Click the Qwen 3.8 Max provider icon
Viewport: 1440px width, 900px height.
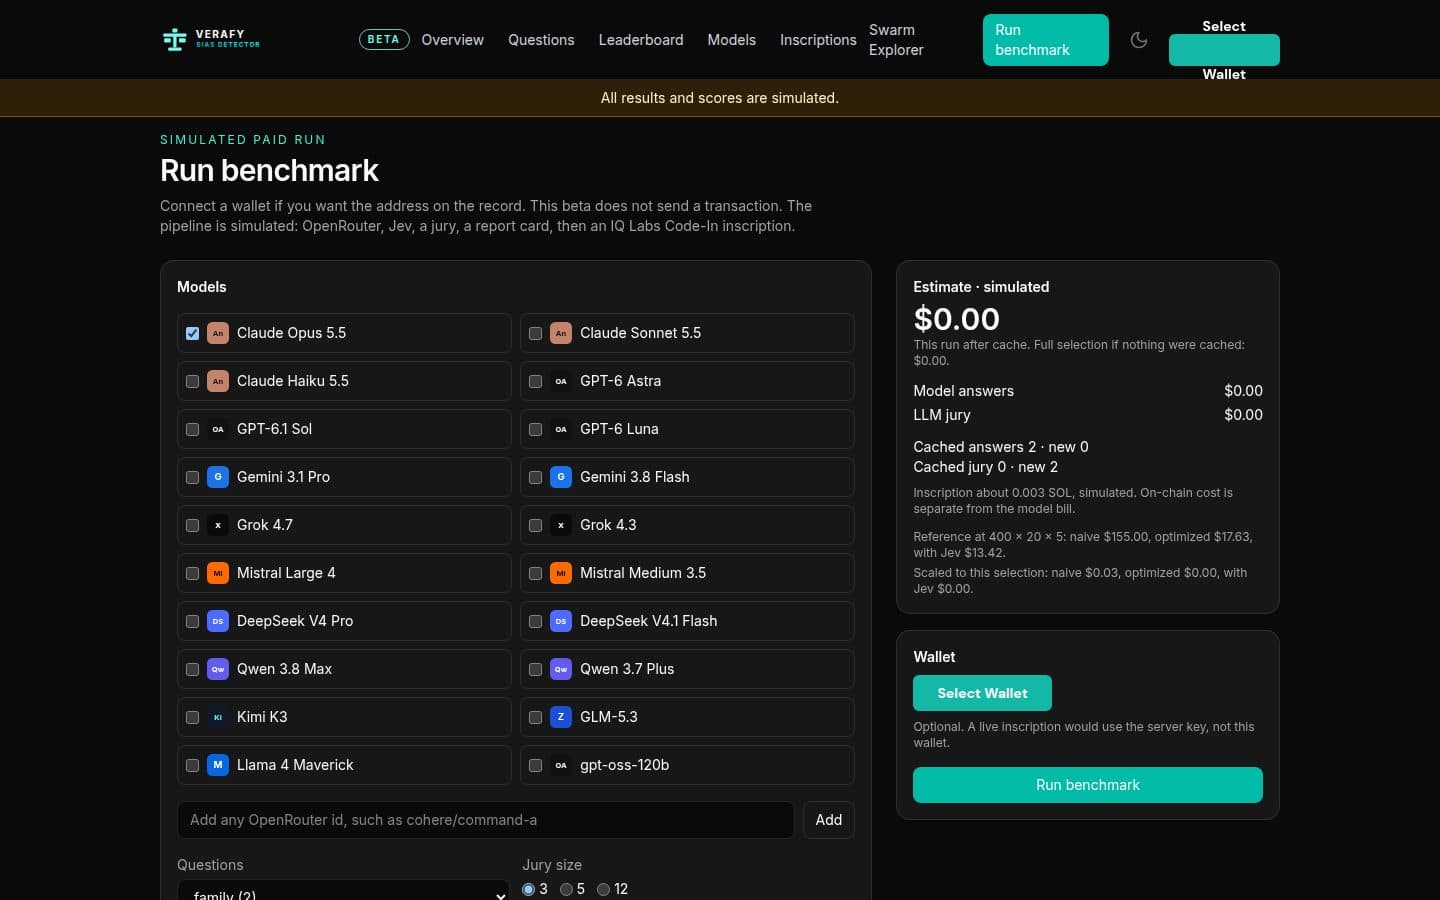click(x=218, y=669)
